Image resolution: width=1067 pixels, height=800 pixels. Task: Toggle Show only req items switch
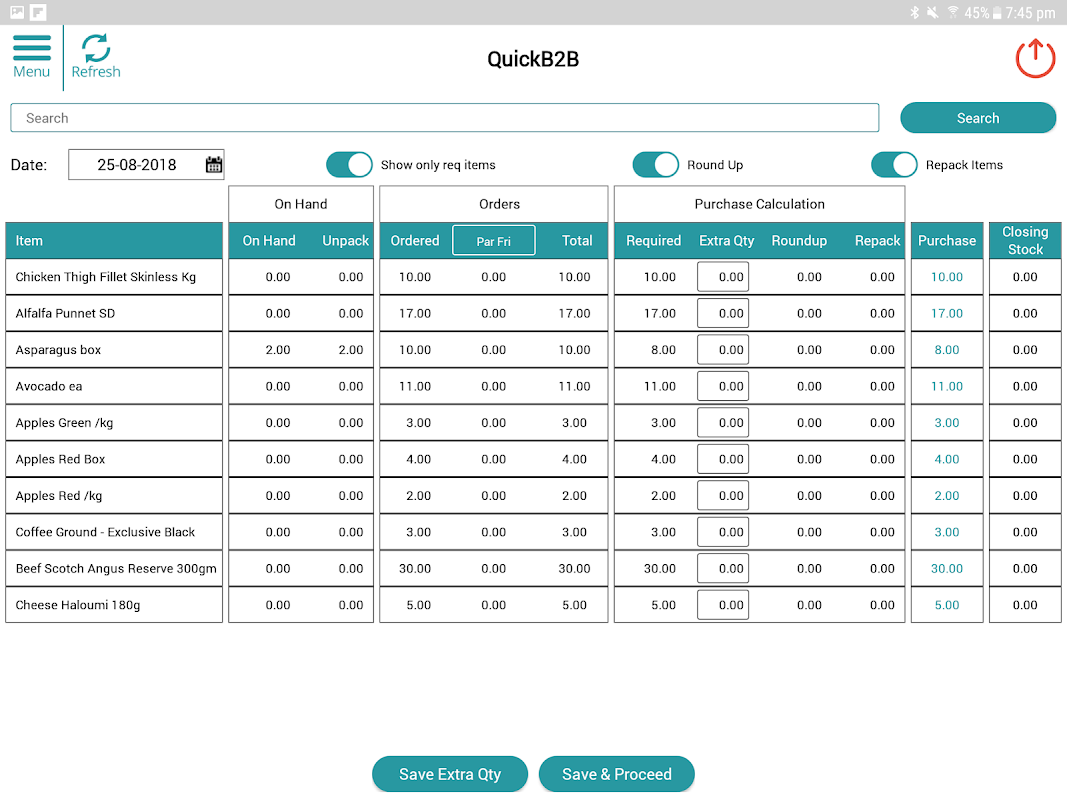[349, 165]
